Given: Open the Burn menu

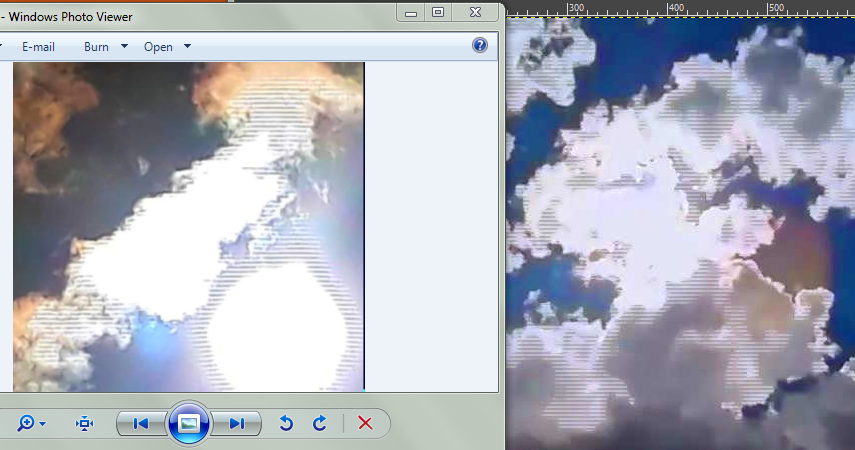Looking at the screenshot, I should [97, 47].
